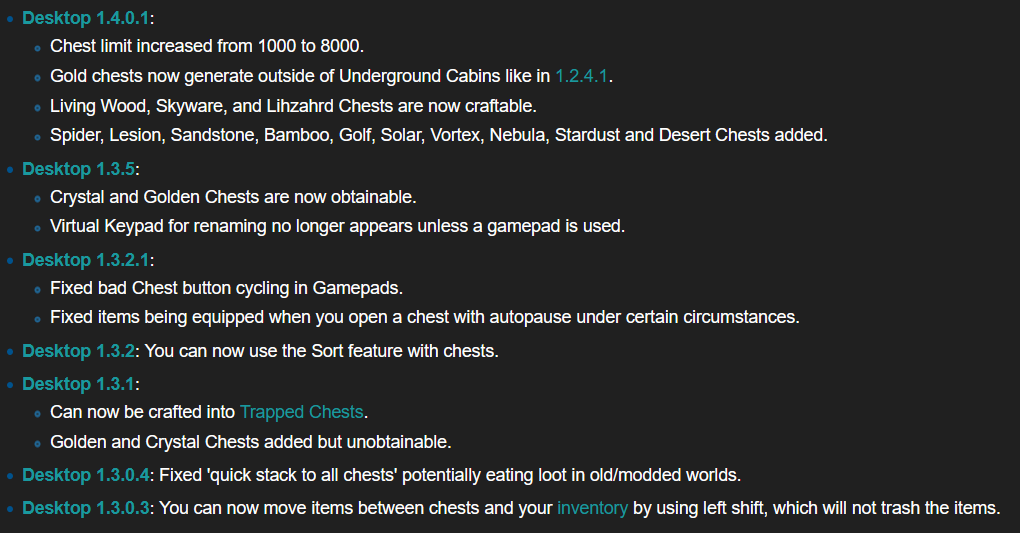Click the 'Virtual Keypad for renaming' line

point(338,226)
